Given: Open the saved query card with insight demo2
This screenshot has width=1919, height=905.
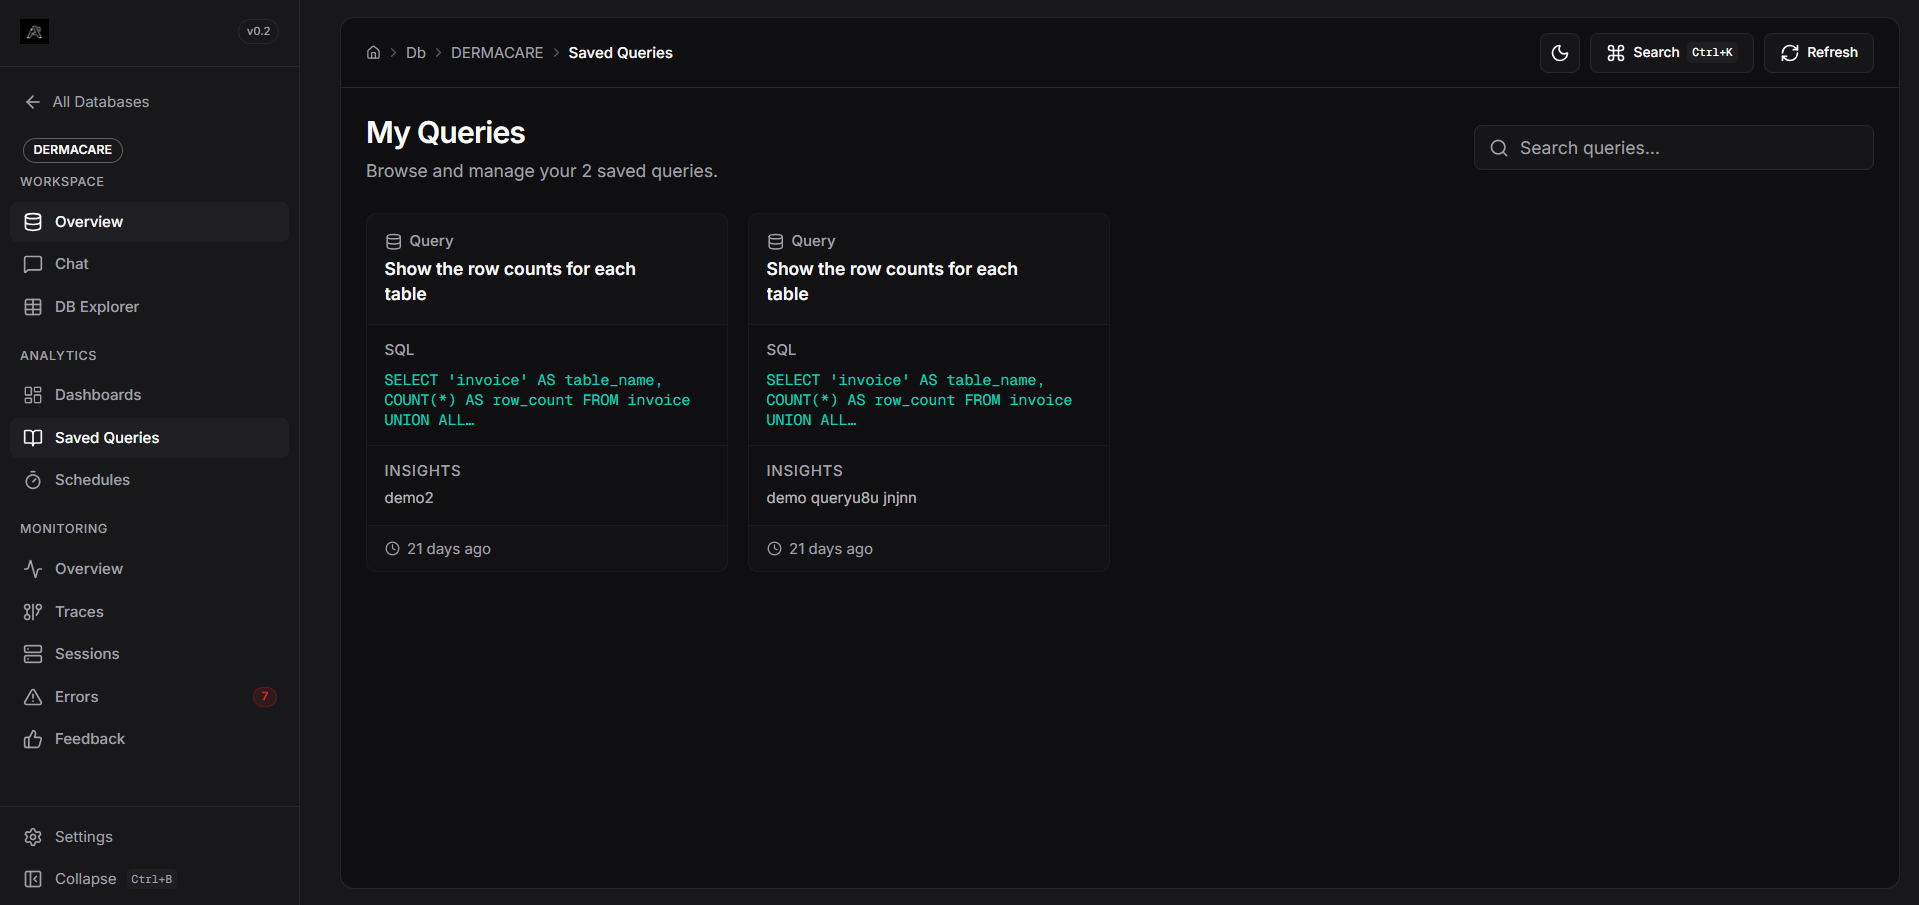Looking at the screenshot, I should pos(547,392).
